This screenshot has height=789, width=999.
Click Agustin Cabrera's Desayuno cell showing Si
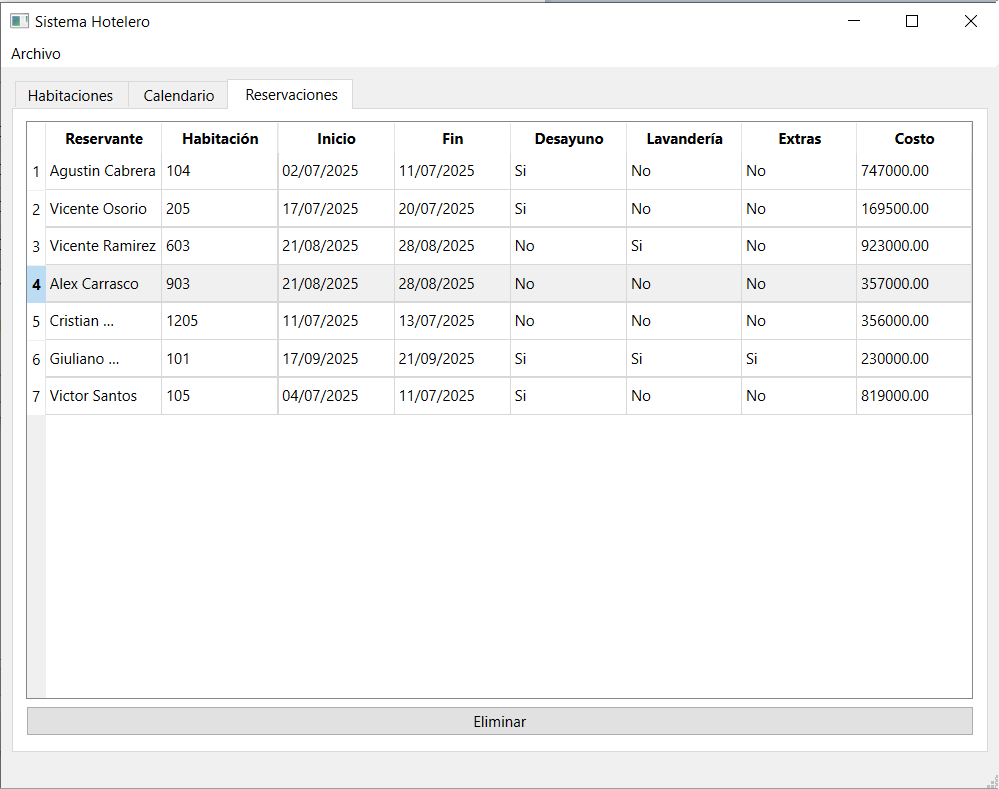568,171
